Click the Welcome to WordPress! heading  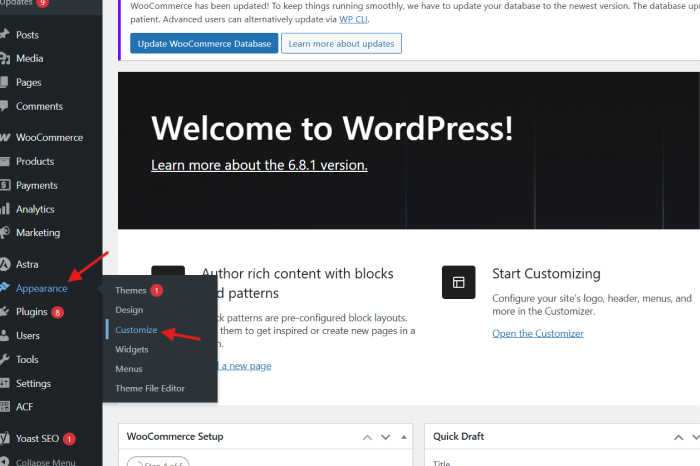332,129
